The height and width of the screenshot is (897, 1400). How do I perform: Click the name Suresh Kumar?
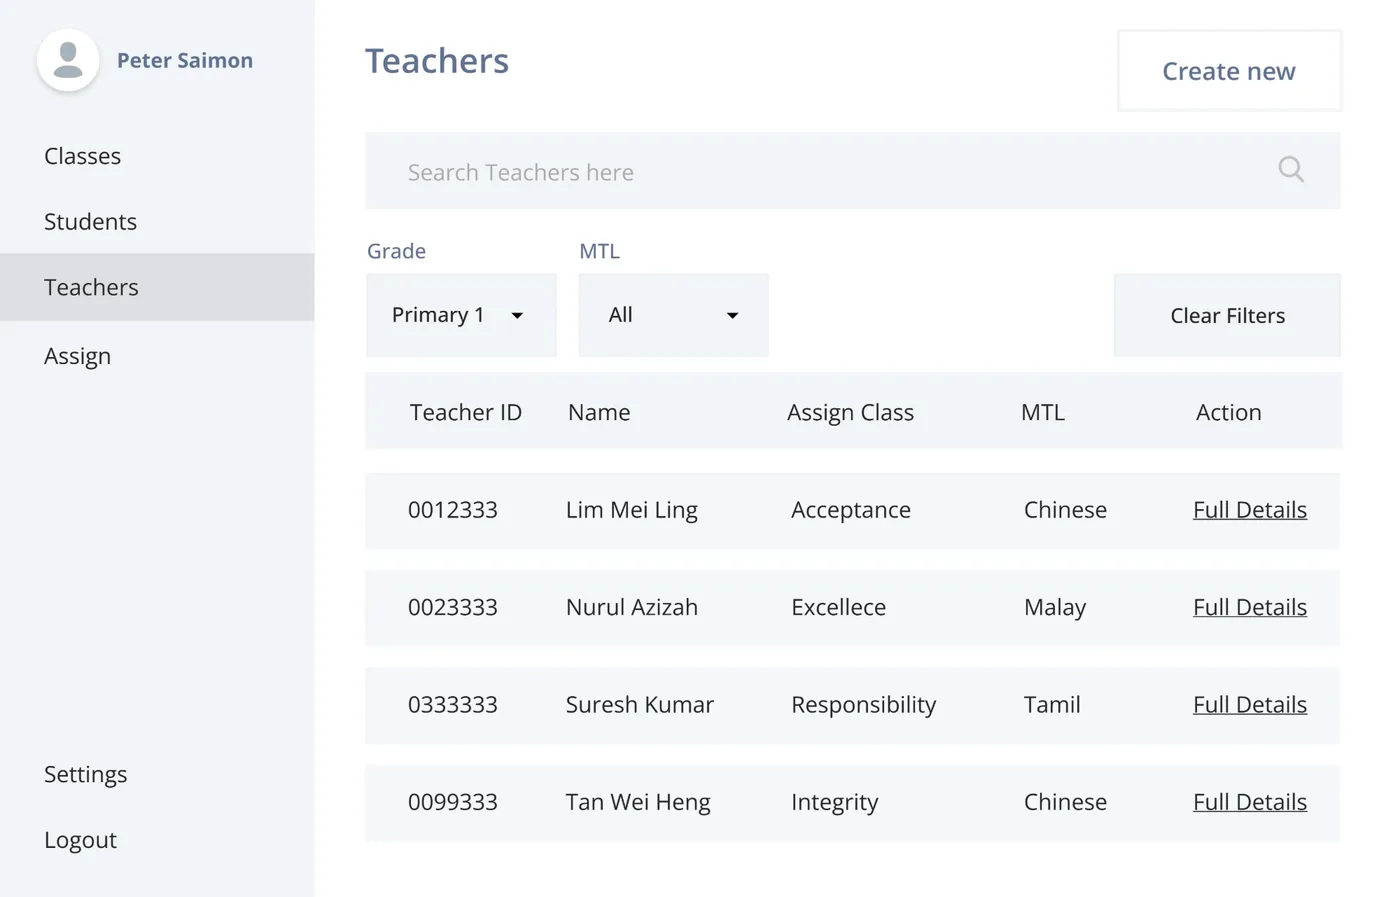[639, 704]
